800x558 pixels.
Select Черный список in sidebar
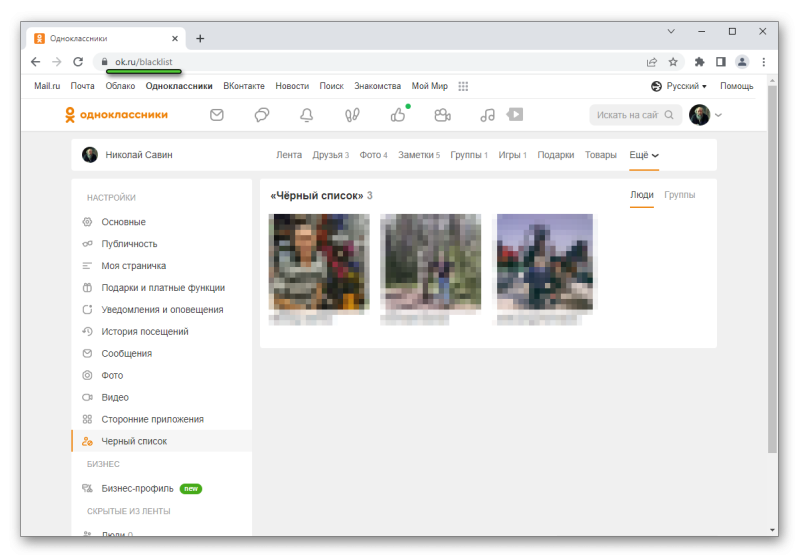[162, 441]
